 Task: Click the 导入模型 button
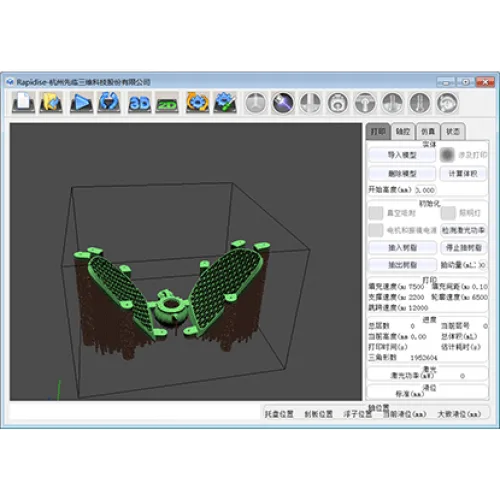pyautogui.click(x=402, y=155)
